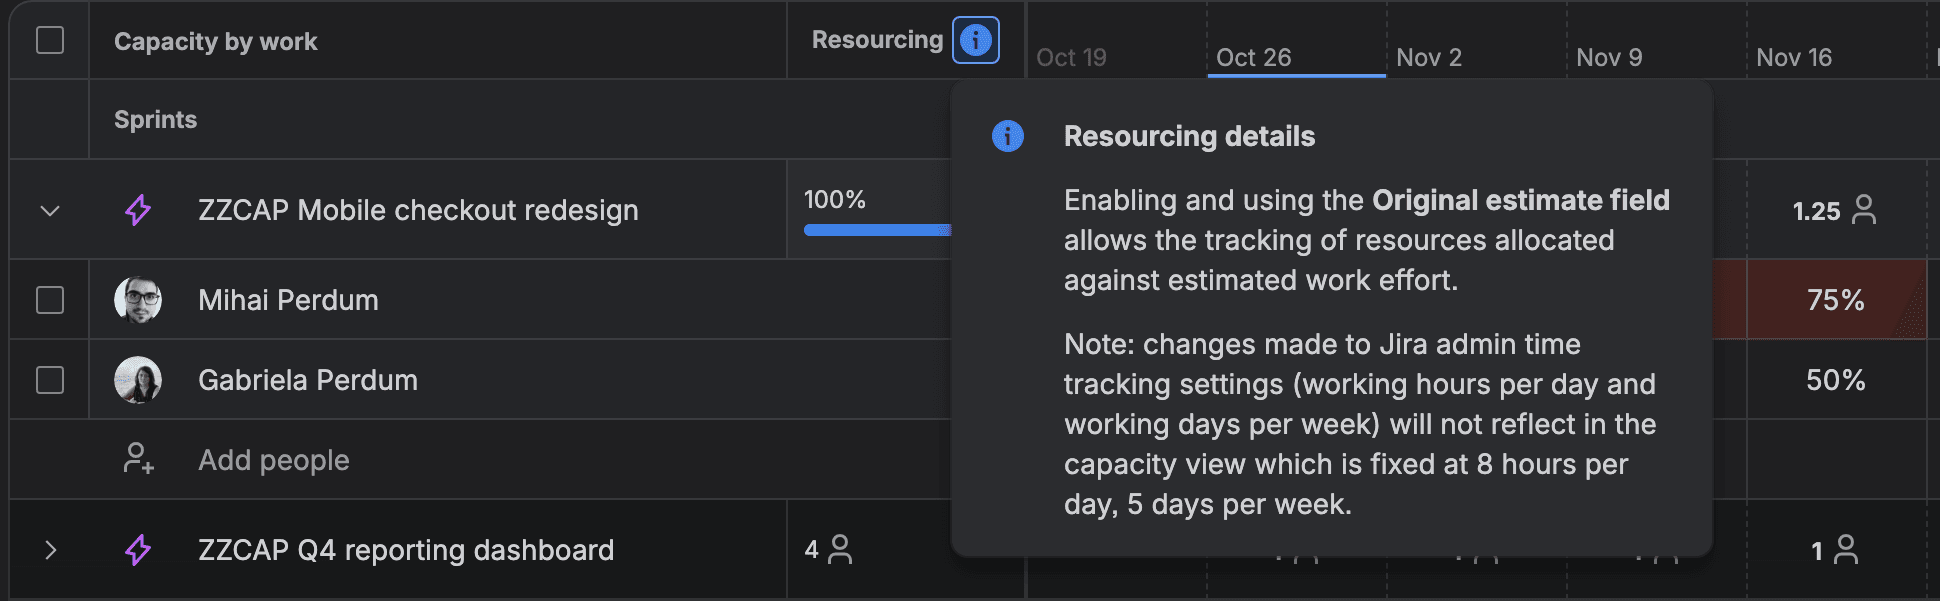Toggle the select-all checkbox in header
1940x601 pixels.
(x=50, y=40)
